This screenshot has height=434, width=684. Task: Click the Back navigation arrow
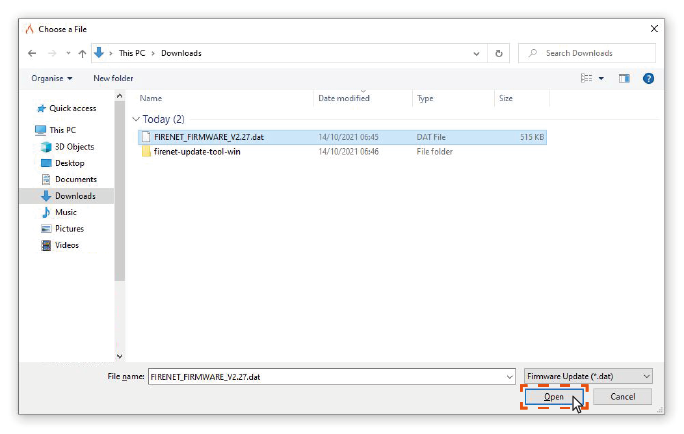[x=32, y=53]
